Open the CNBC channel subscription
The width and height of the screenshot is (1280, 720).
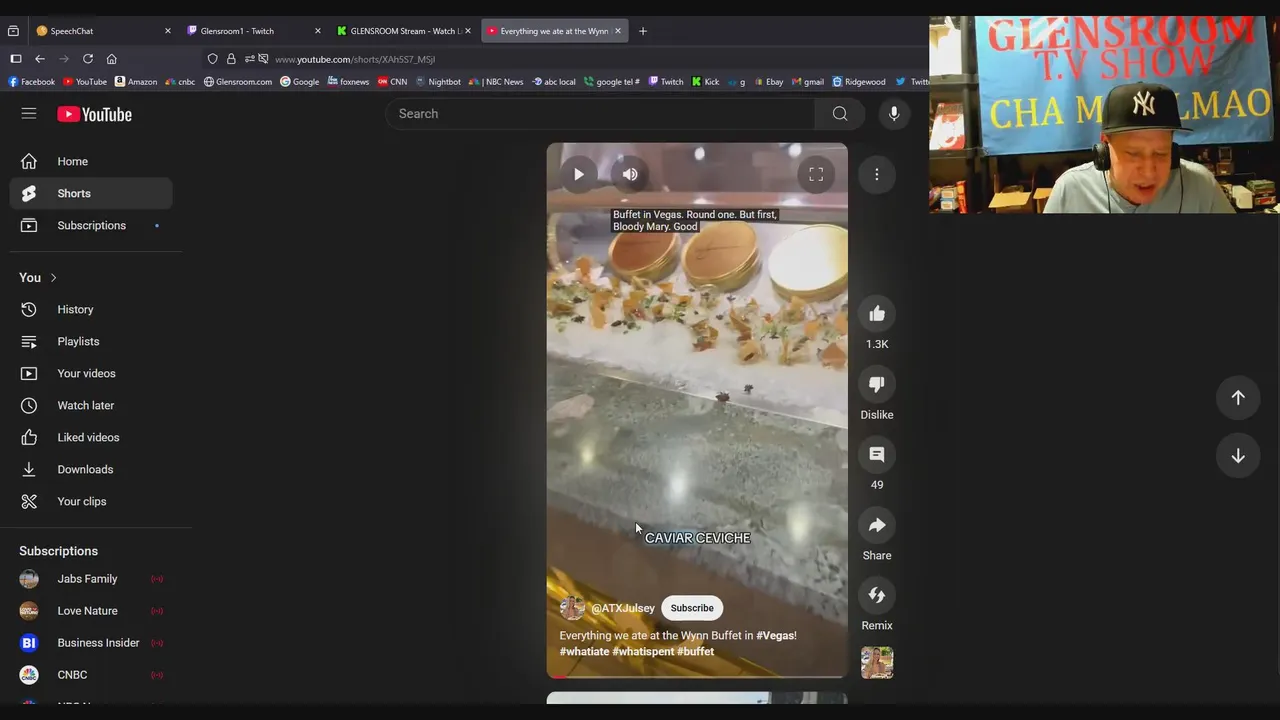point(91,675)
